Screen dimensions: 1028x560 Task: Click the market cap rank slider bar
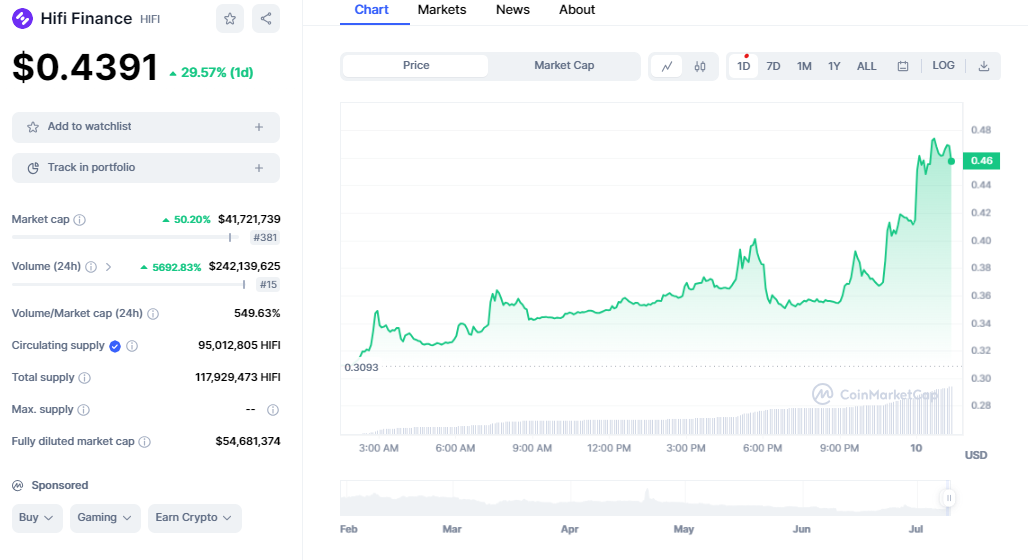(127, 237)
